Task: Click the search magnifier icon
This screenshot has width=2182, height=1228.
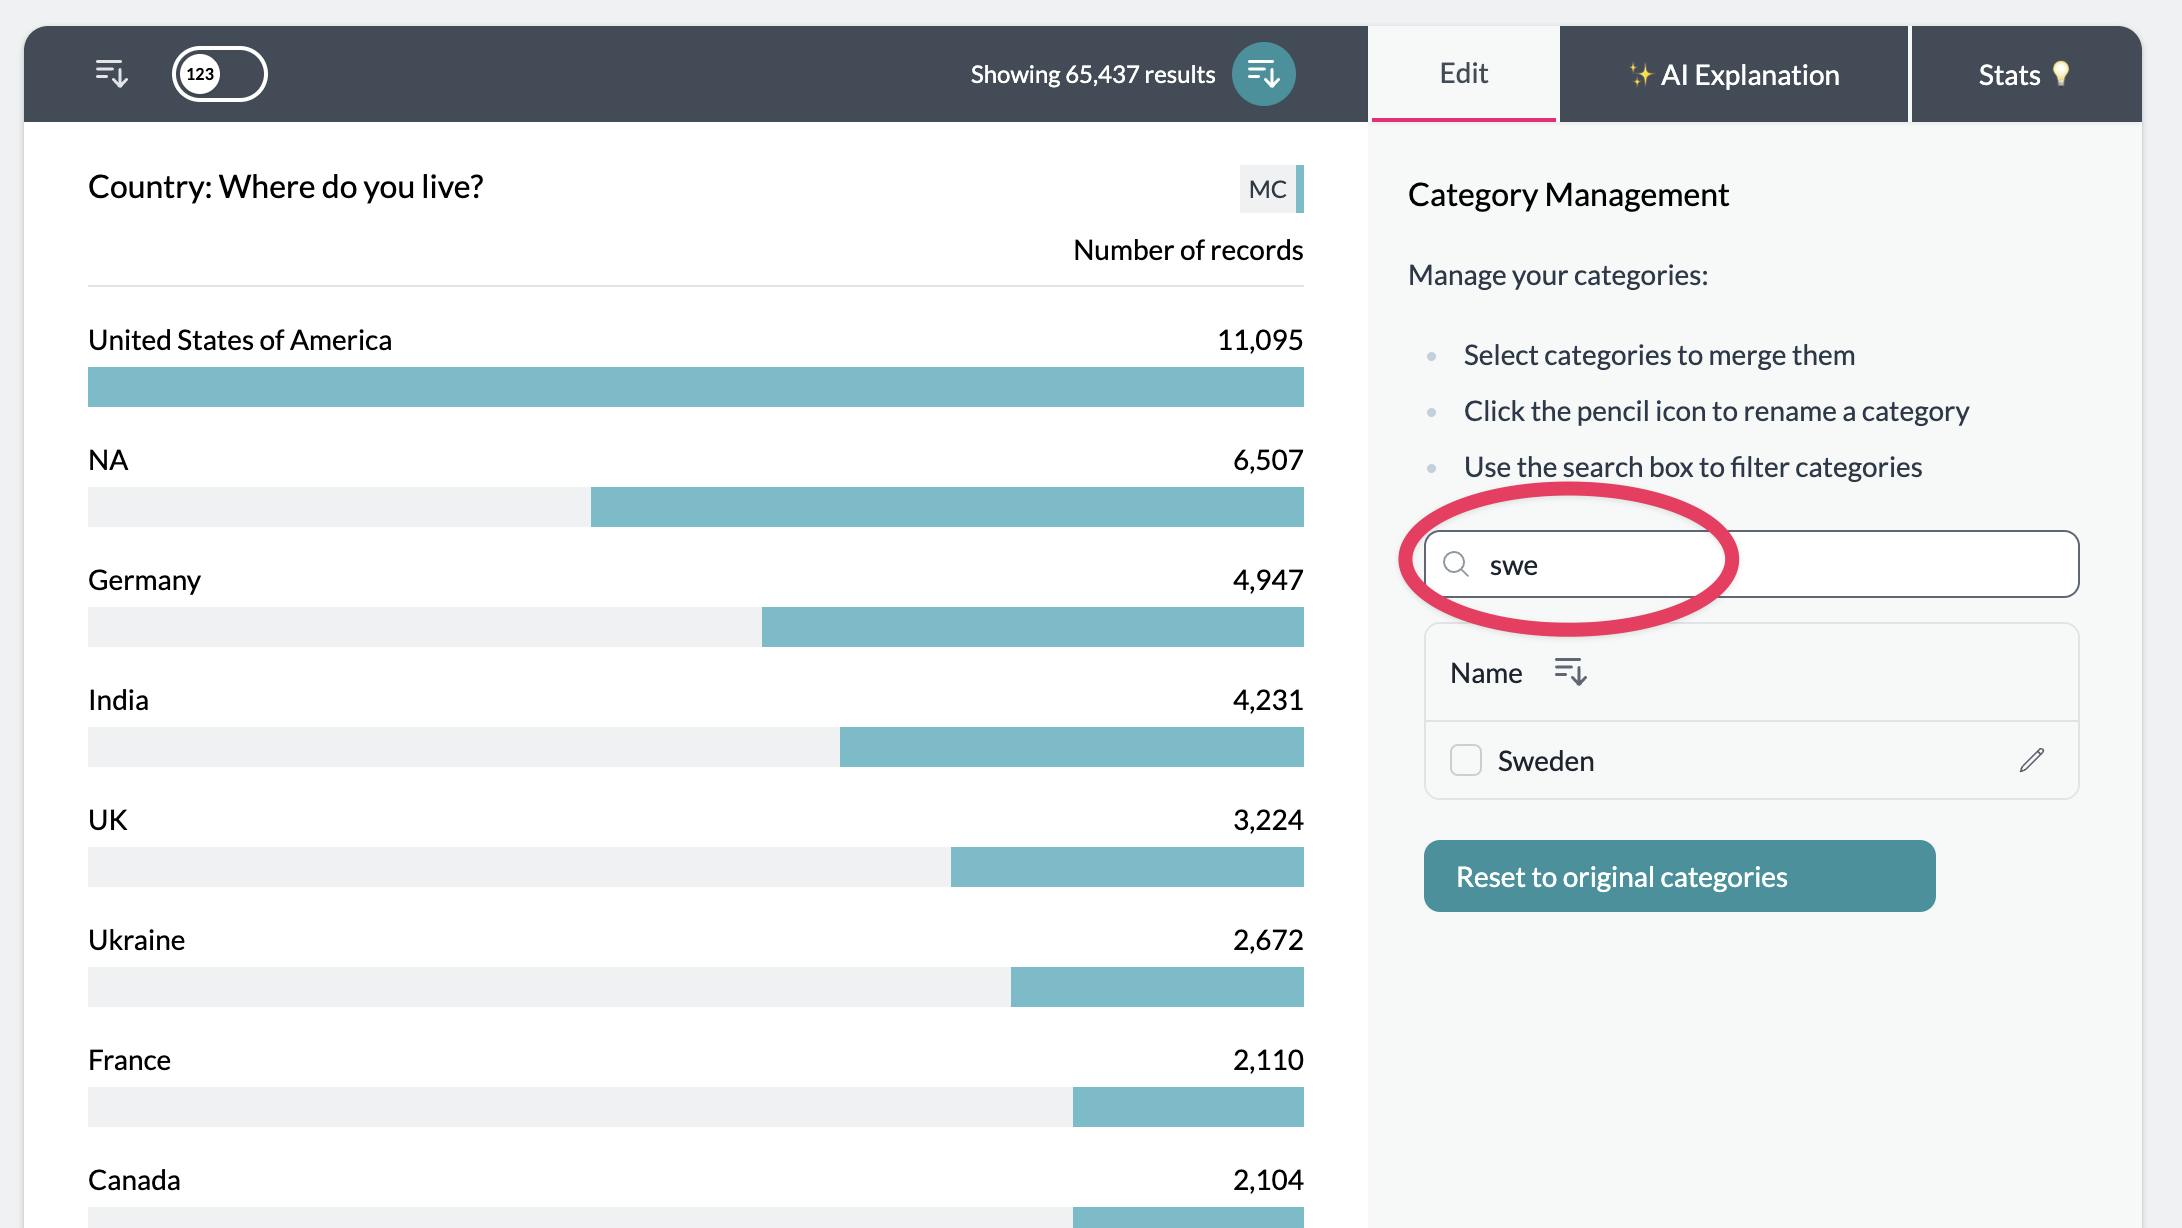Action: click(x=1456, y=565)
